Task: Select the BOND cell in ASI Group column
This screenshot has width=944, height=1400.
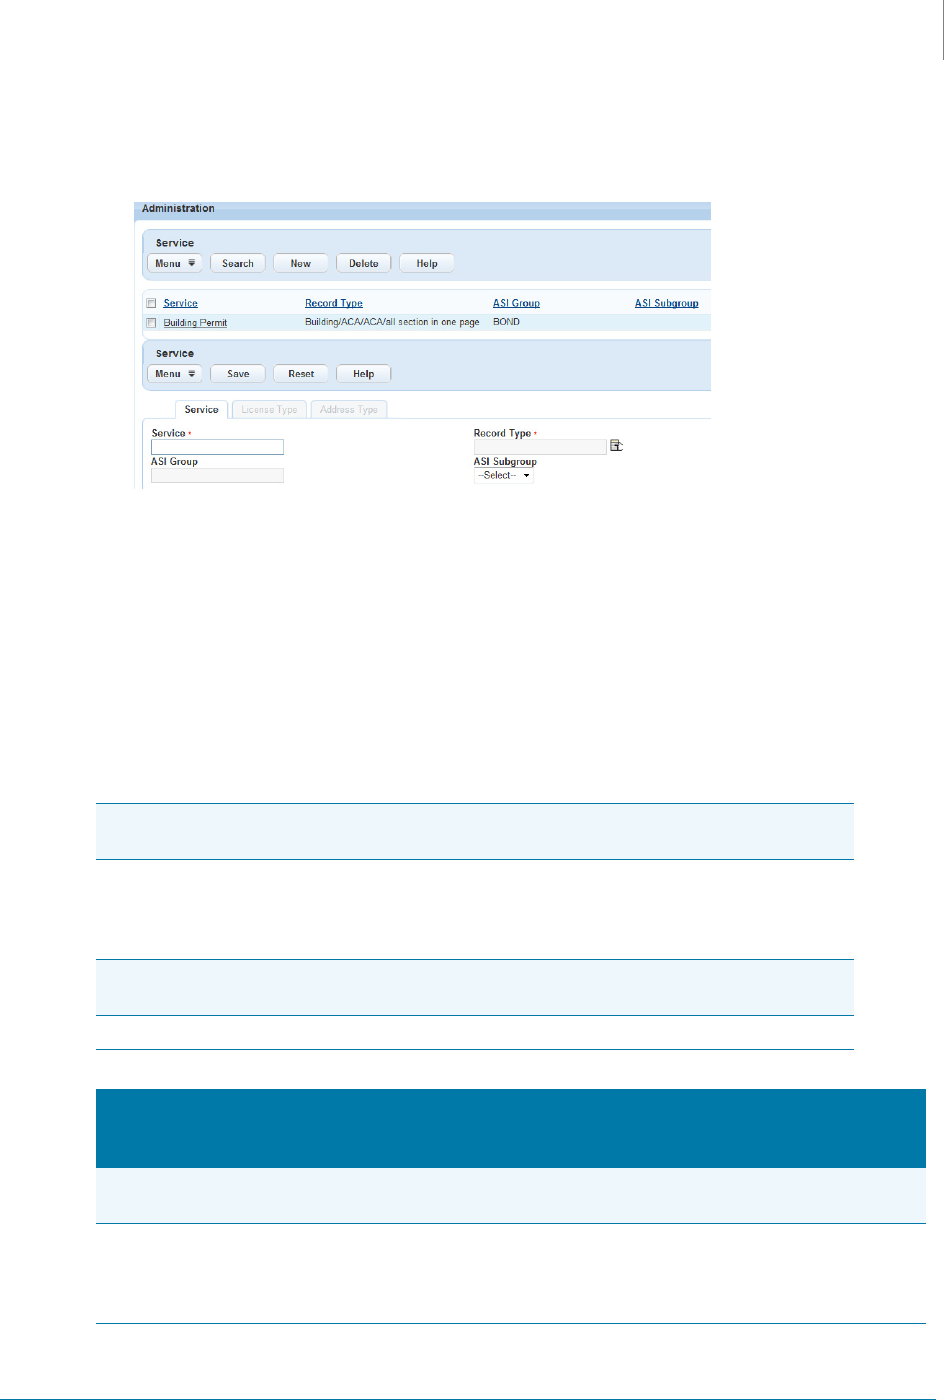Action: click(506, 322)
